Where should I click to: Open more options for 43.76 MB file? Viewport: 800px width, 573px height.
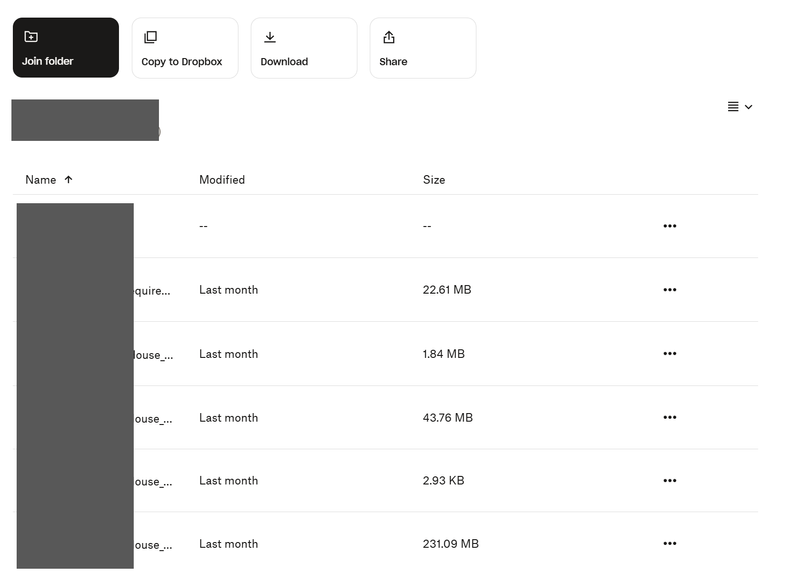[670, 418]
